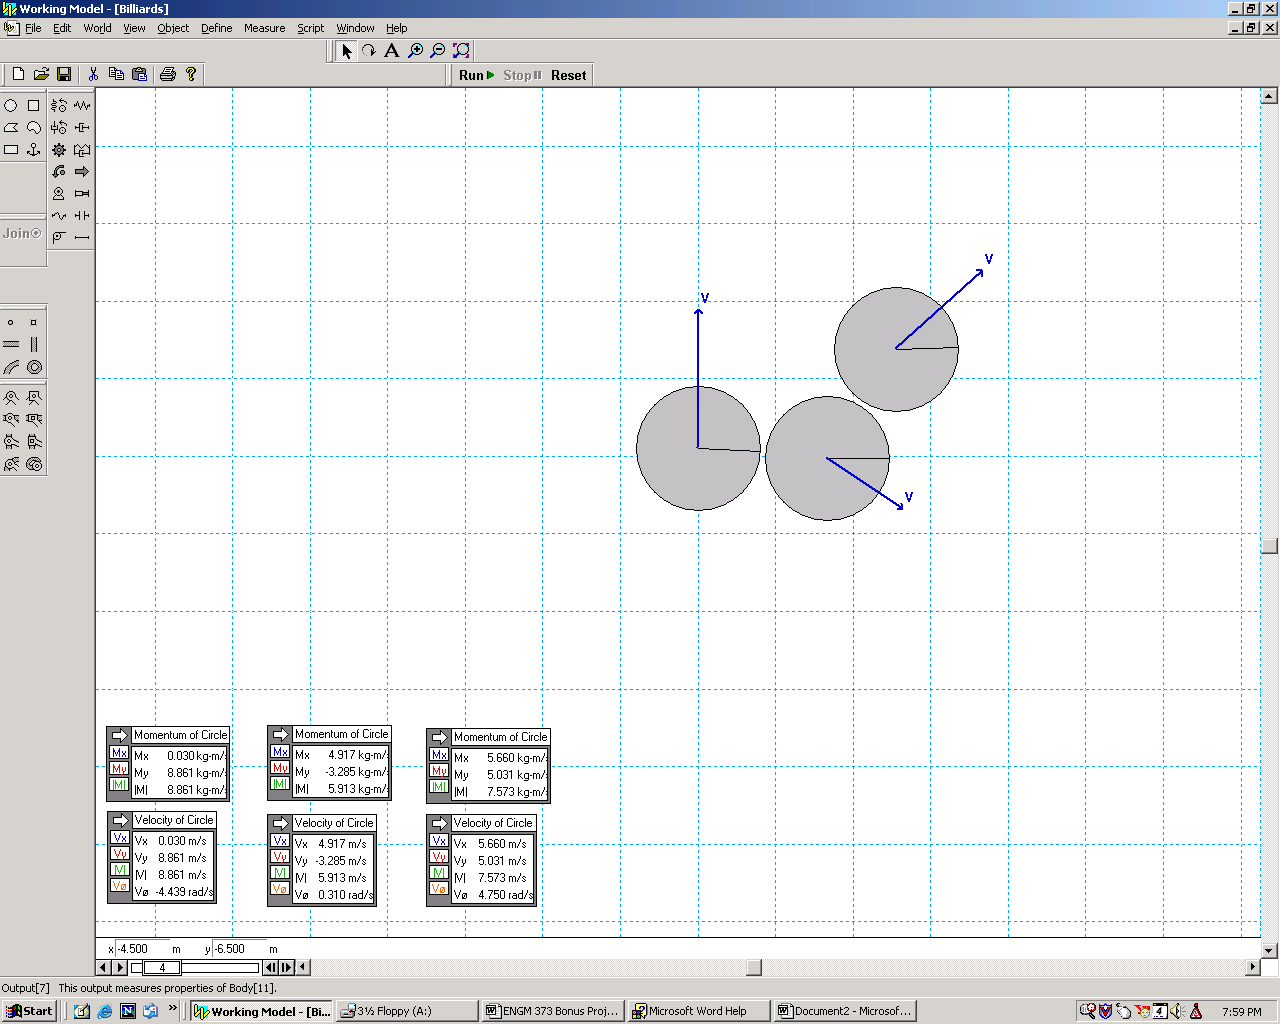Select the zigzag Spring tool
This screenshot has height=1024, width=1280.
(82, 105)
